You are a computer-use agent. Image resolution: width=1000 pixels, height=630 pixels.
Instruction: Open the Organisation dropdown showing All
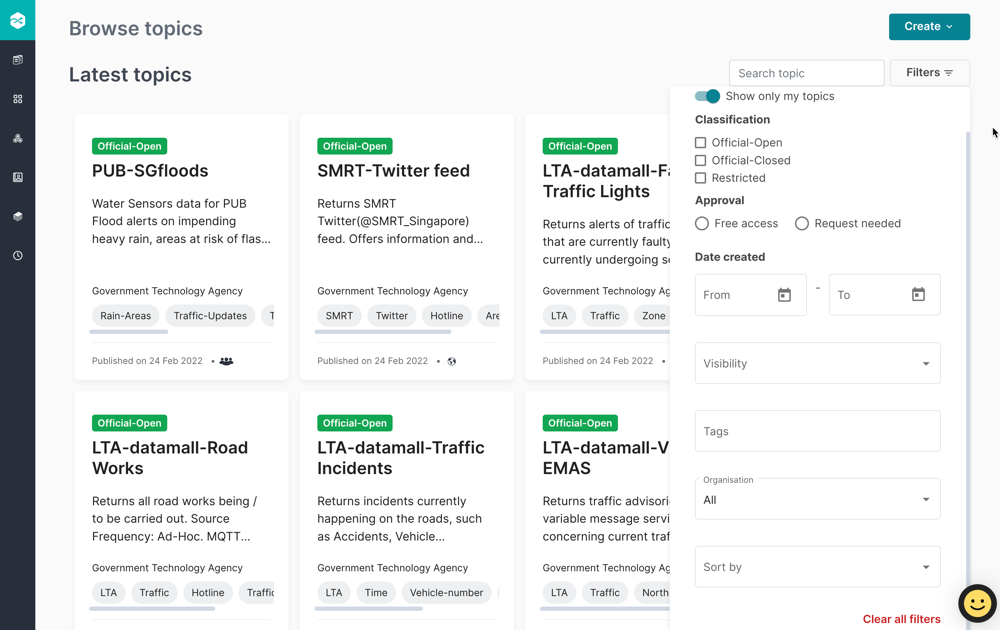click(817, 499)
